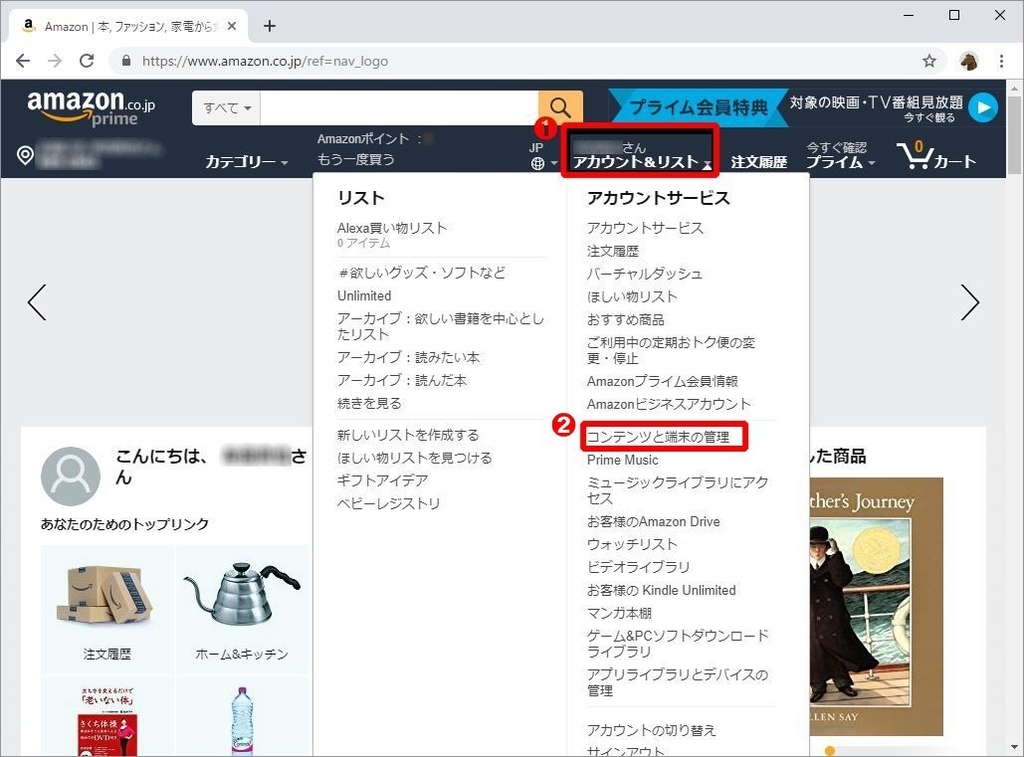The width and height of the screenshot is (1024, 757).
Task: Open #欲しいグッズ・ソフトなど list
Action: [421, 273]
